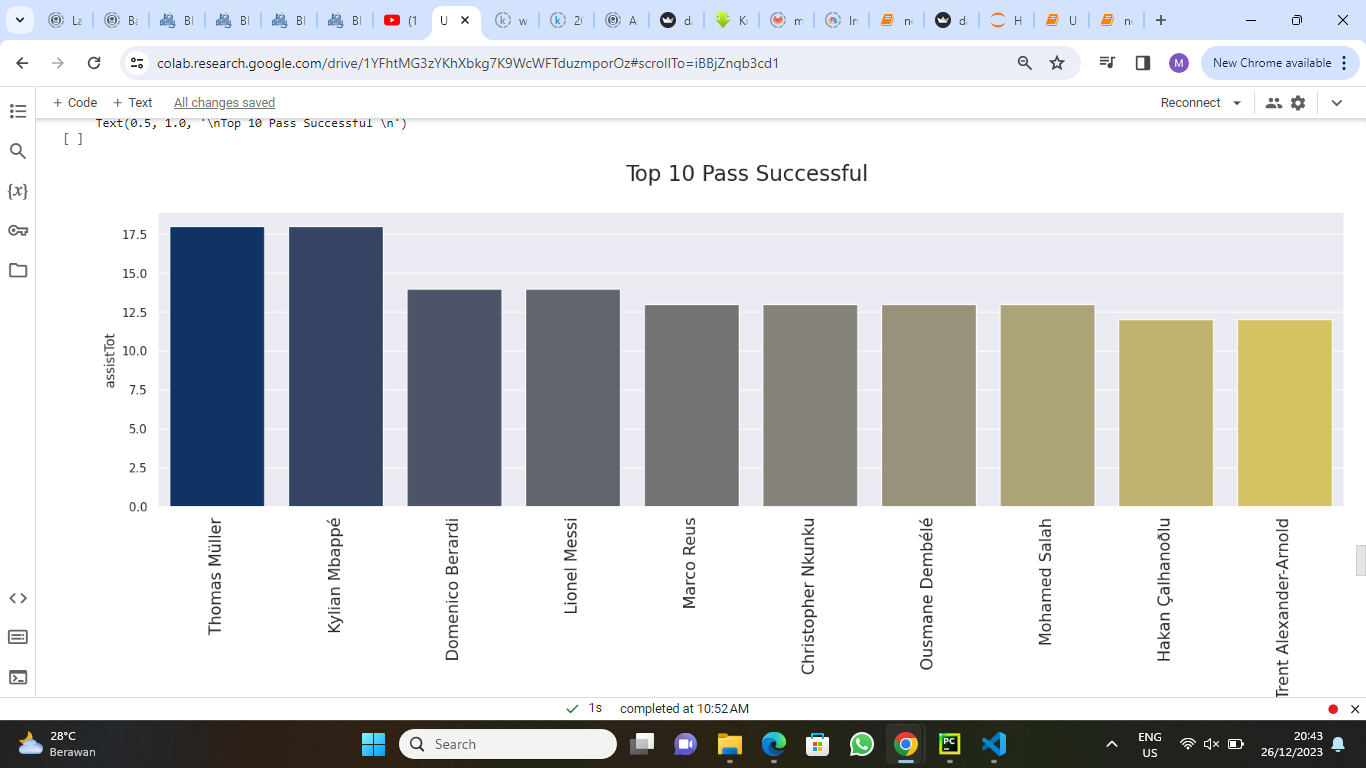Image resolution: width=1366 pixels, height=768 pixels.
Task: Click the All changes saved link
Action: (x=224, y=103)
